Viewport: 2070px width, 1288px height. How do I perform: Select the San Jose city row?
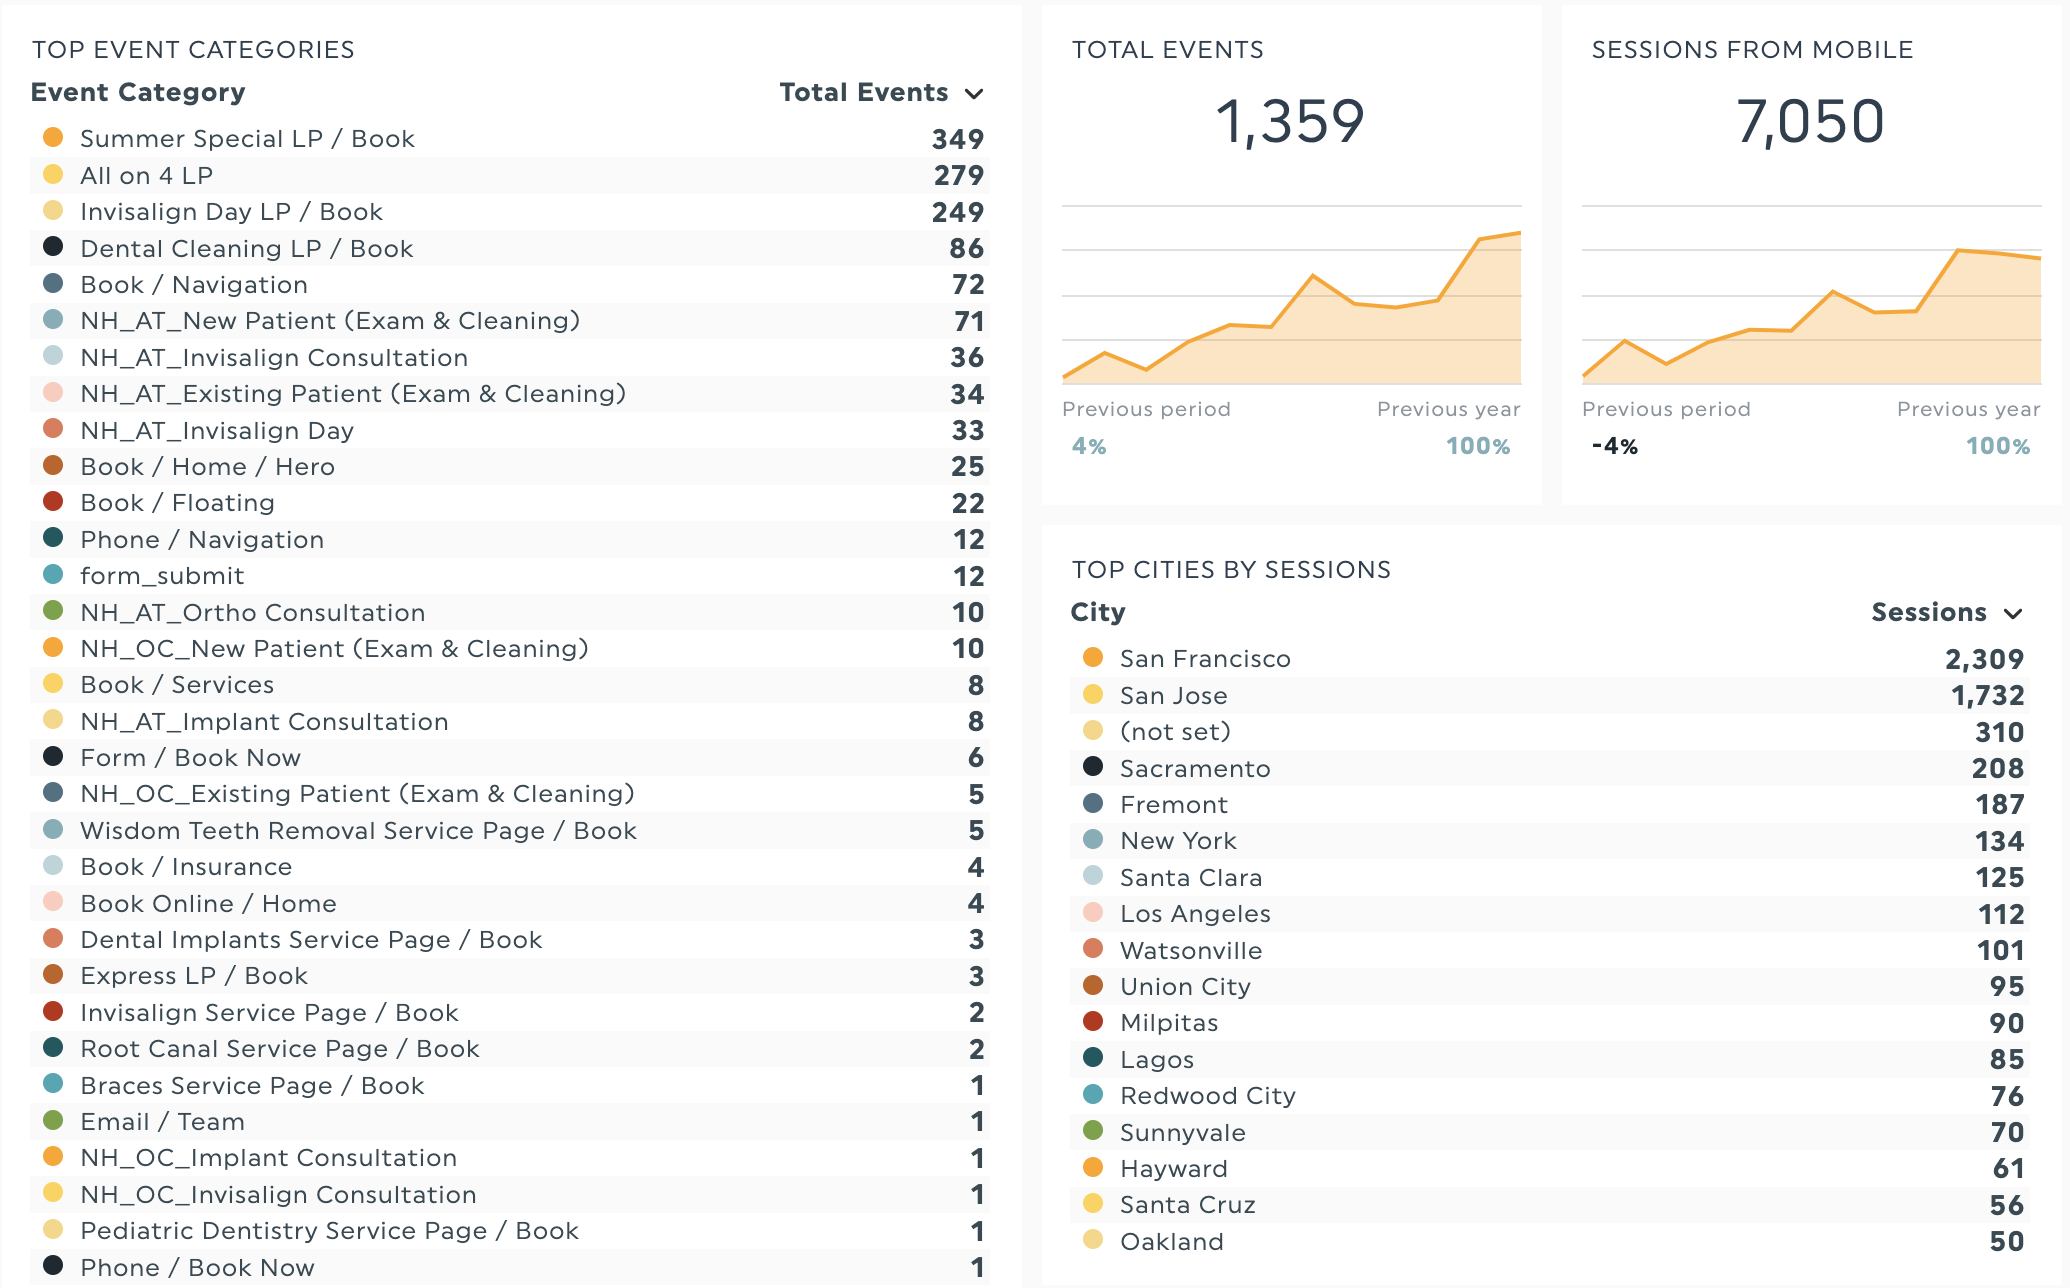[x=1173, y=696]
